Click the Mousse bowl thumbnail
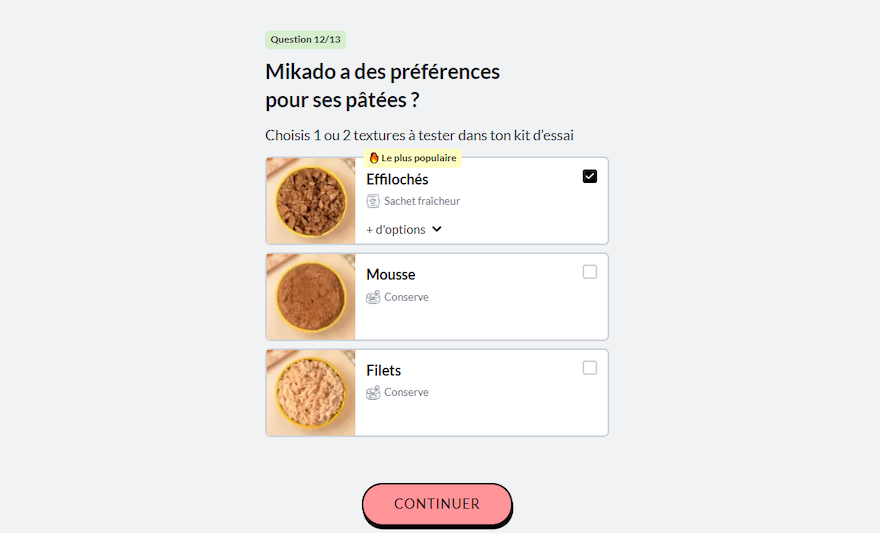Image resolution: width=880 pixels, height=533 pixels. coord(311,297)
